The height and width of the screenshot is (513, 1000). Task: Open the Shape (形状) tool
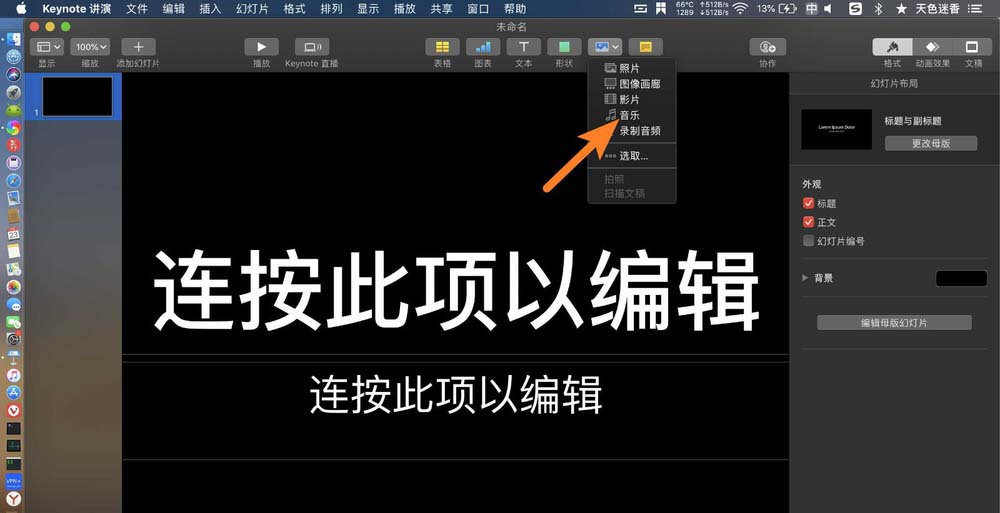coord(564,47)
